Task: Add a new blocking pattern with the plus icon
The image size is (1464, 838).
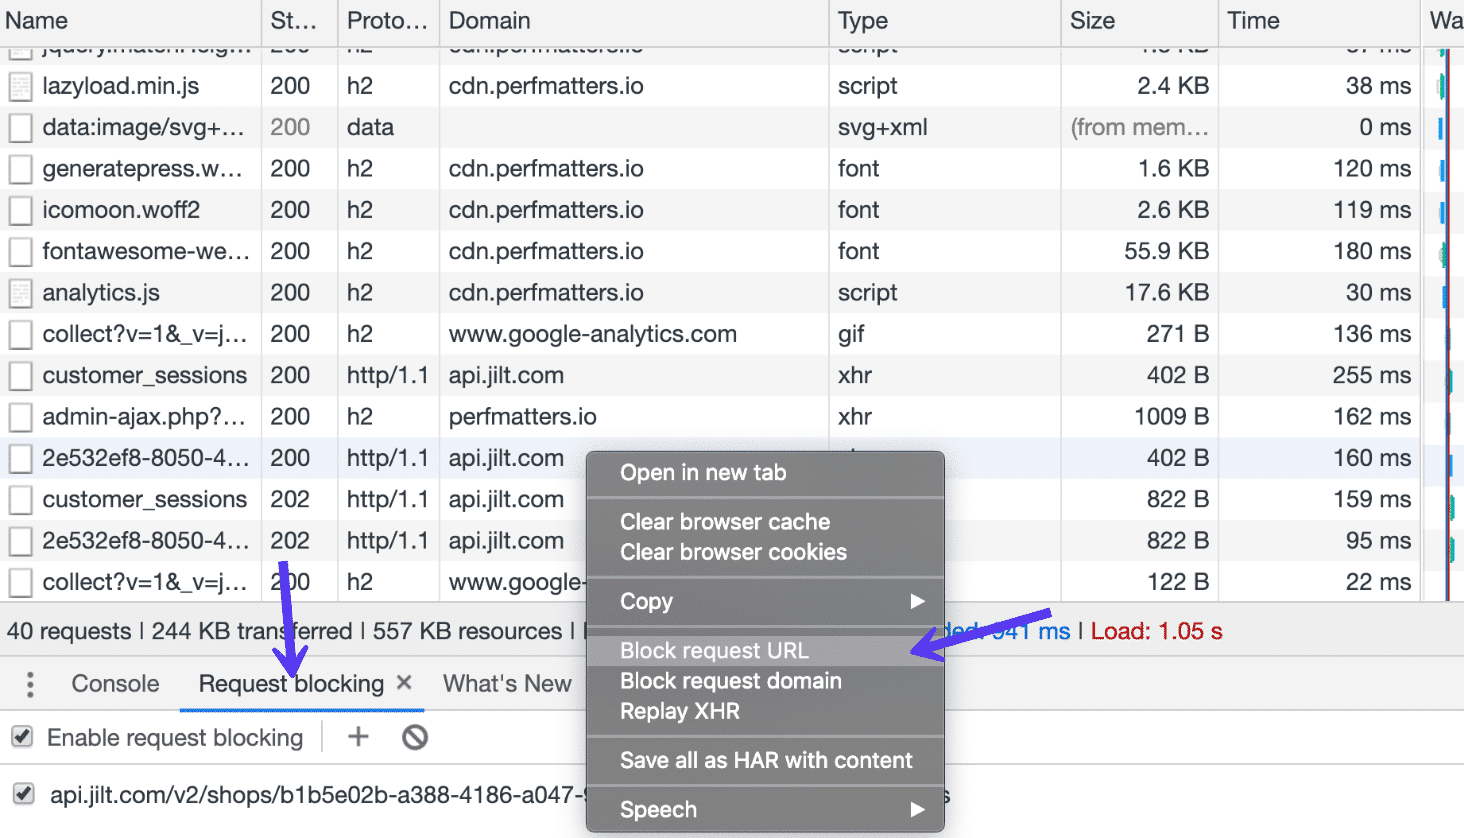Action: click(357, 737)
